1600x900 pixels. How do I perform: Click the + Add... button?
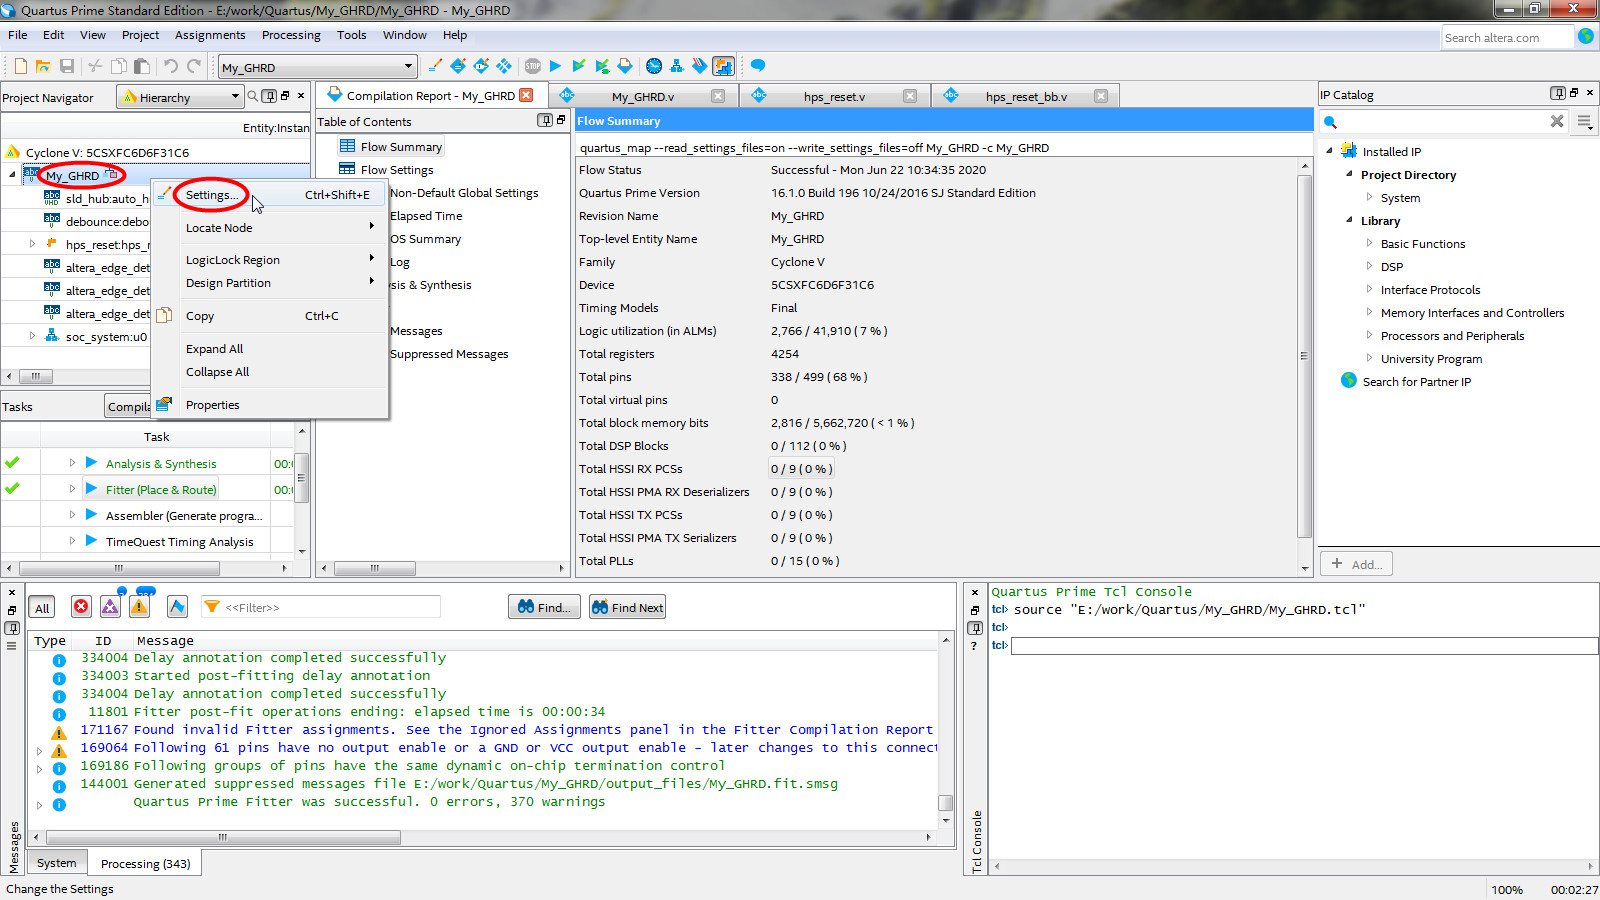[1356, 564]
